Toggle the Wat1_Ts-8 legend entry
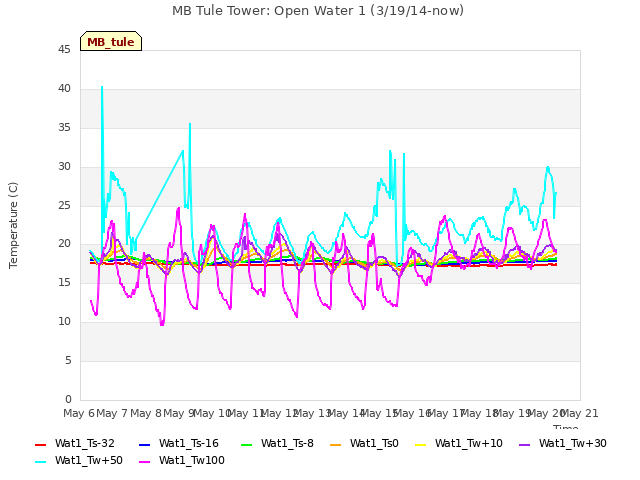640x480 pixels. click(277, 443)
